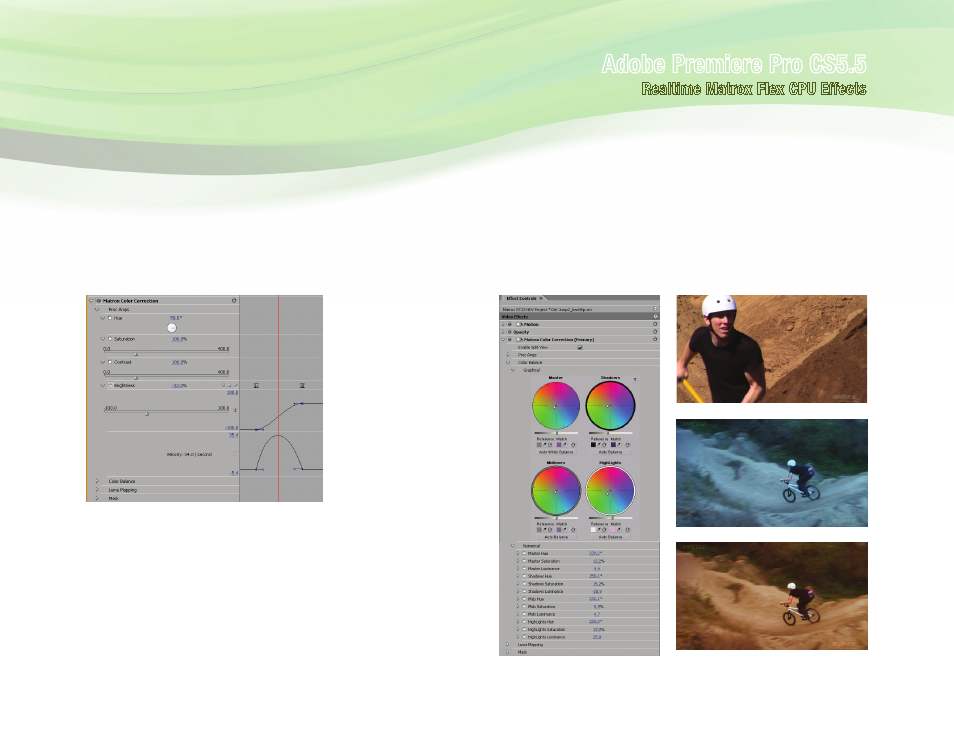Expand Color Balance in left panel

coord(97,481)
